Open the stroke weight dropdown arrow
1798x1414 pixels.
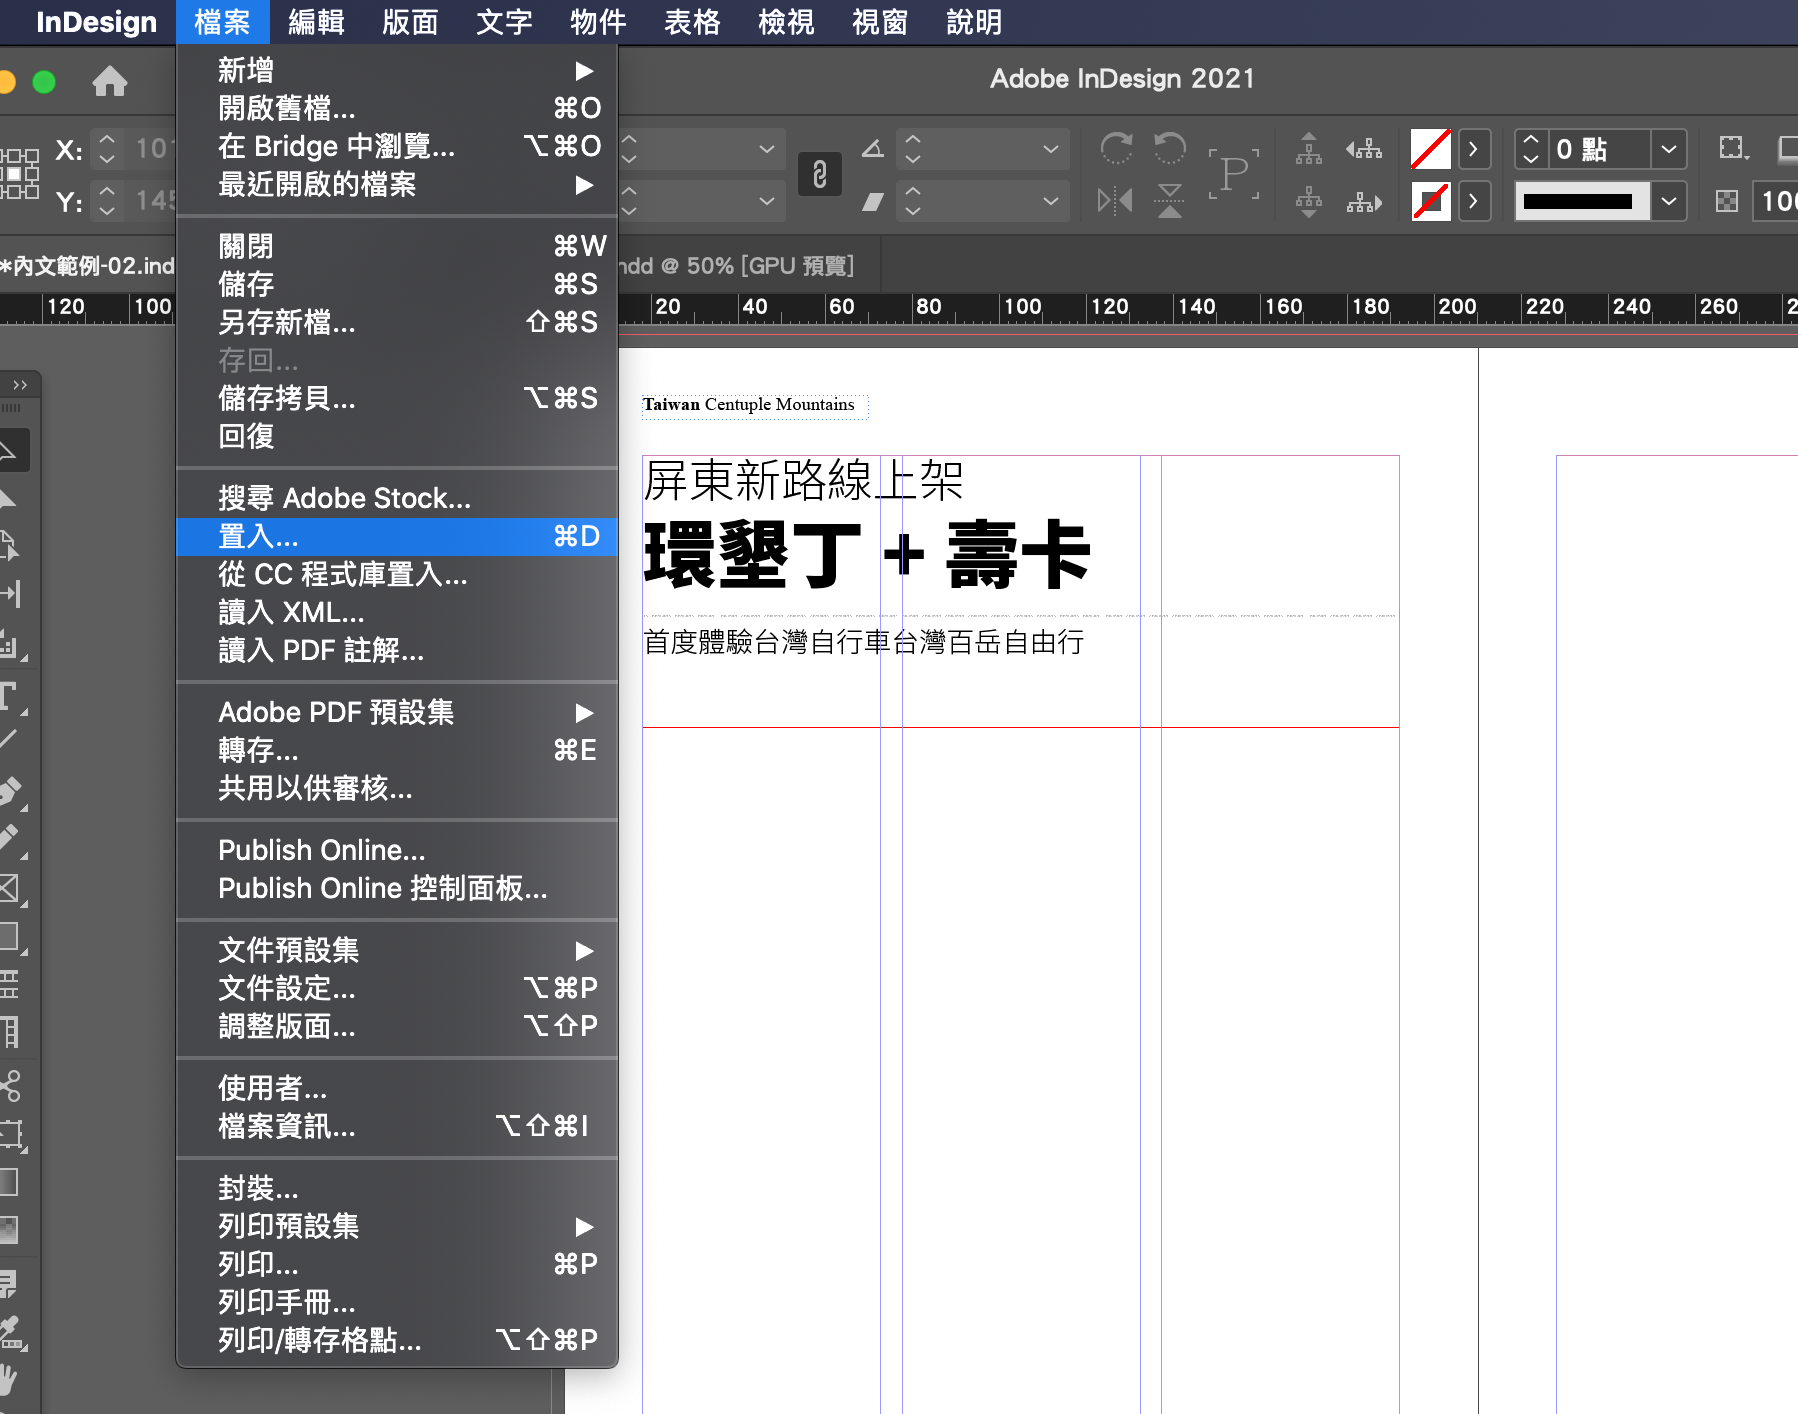tap(1668, 150)
